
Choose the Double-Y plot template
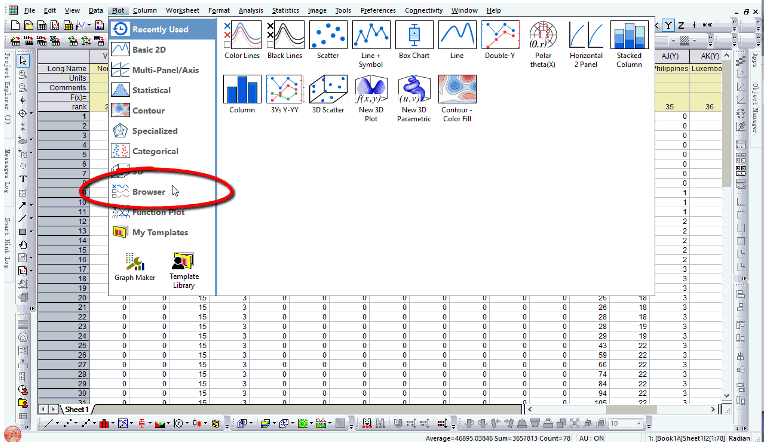tap(500, 40)
